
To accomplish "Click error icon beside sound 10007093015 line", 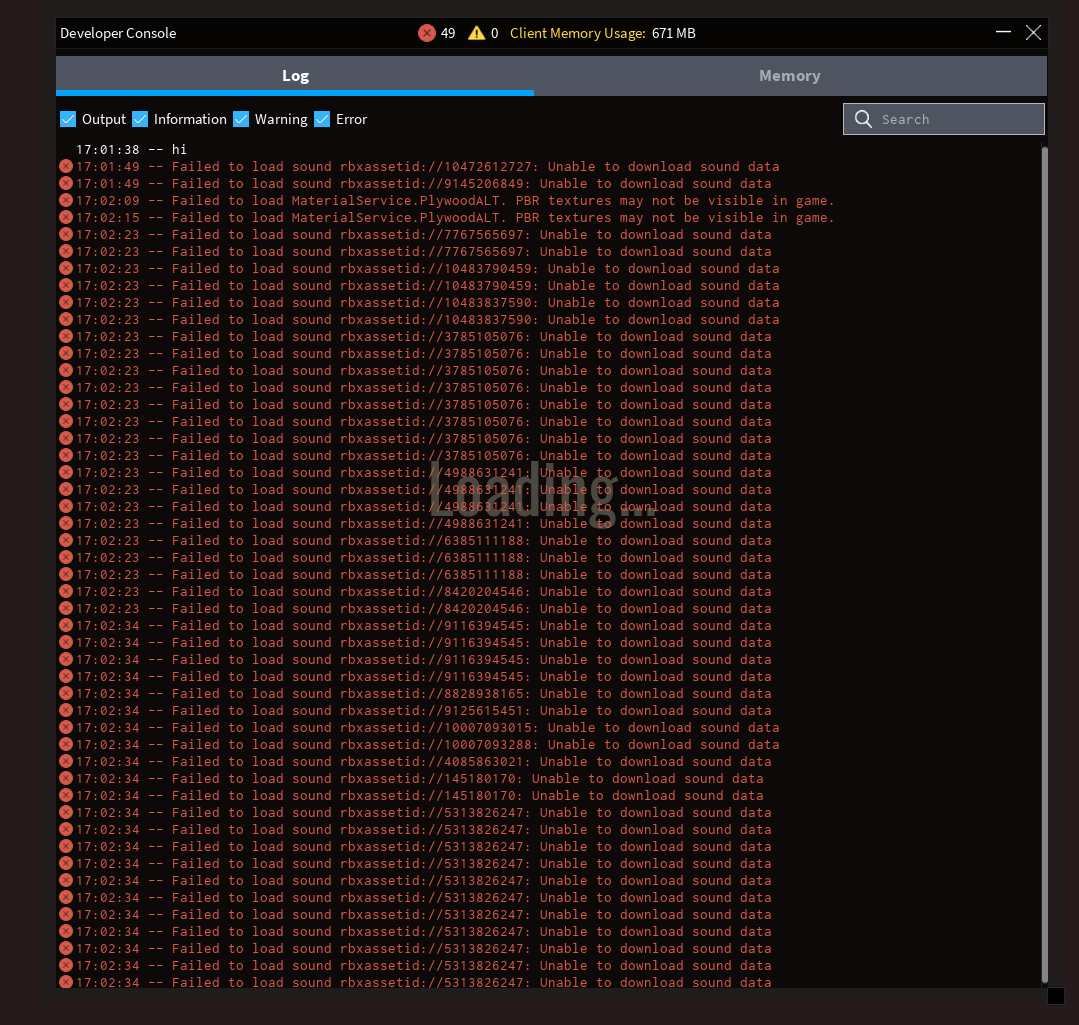I will 66,727.
